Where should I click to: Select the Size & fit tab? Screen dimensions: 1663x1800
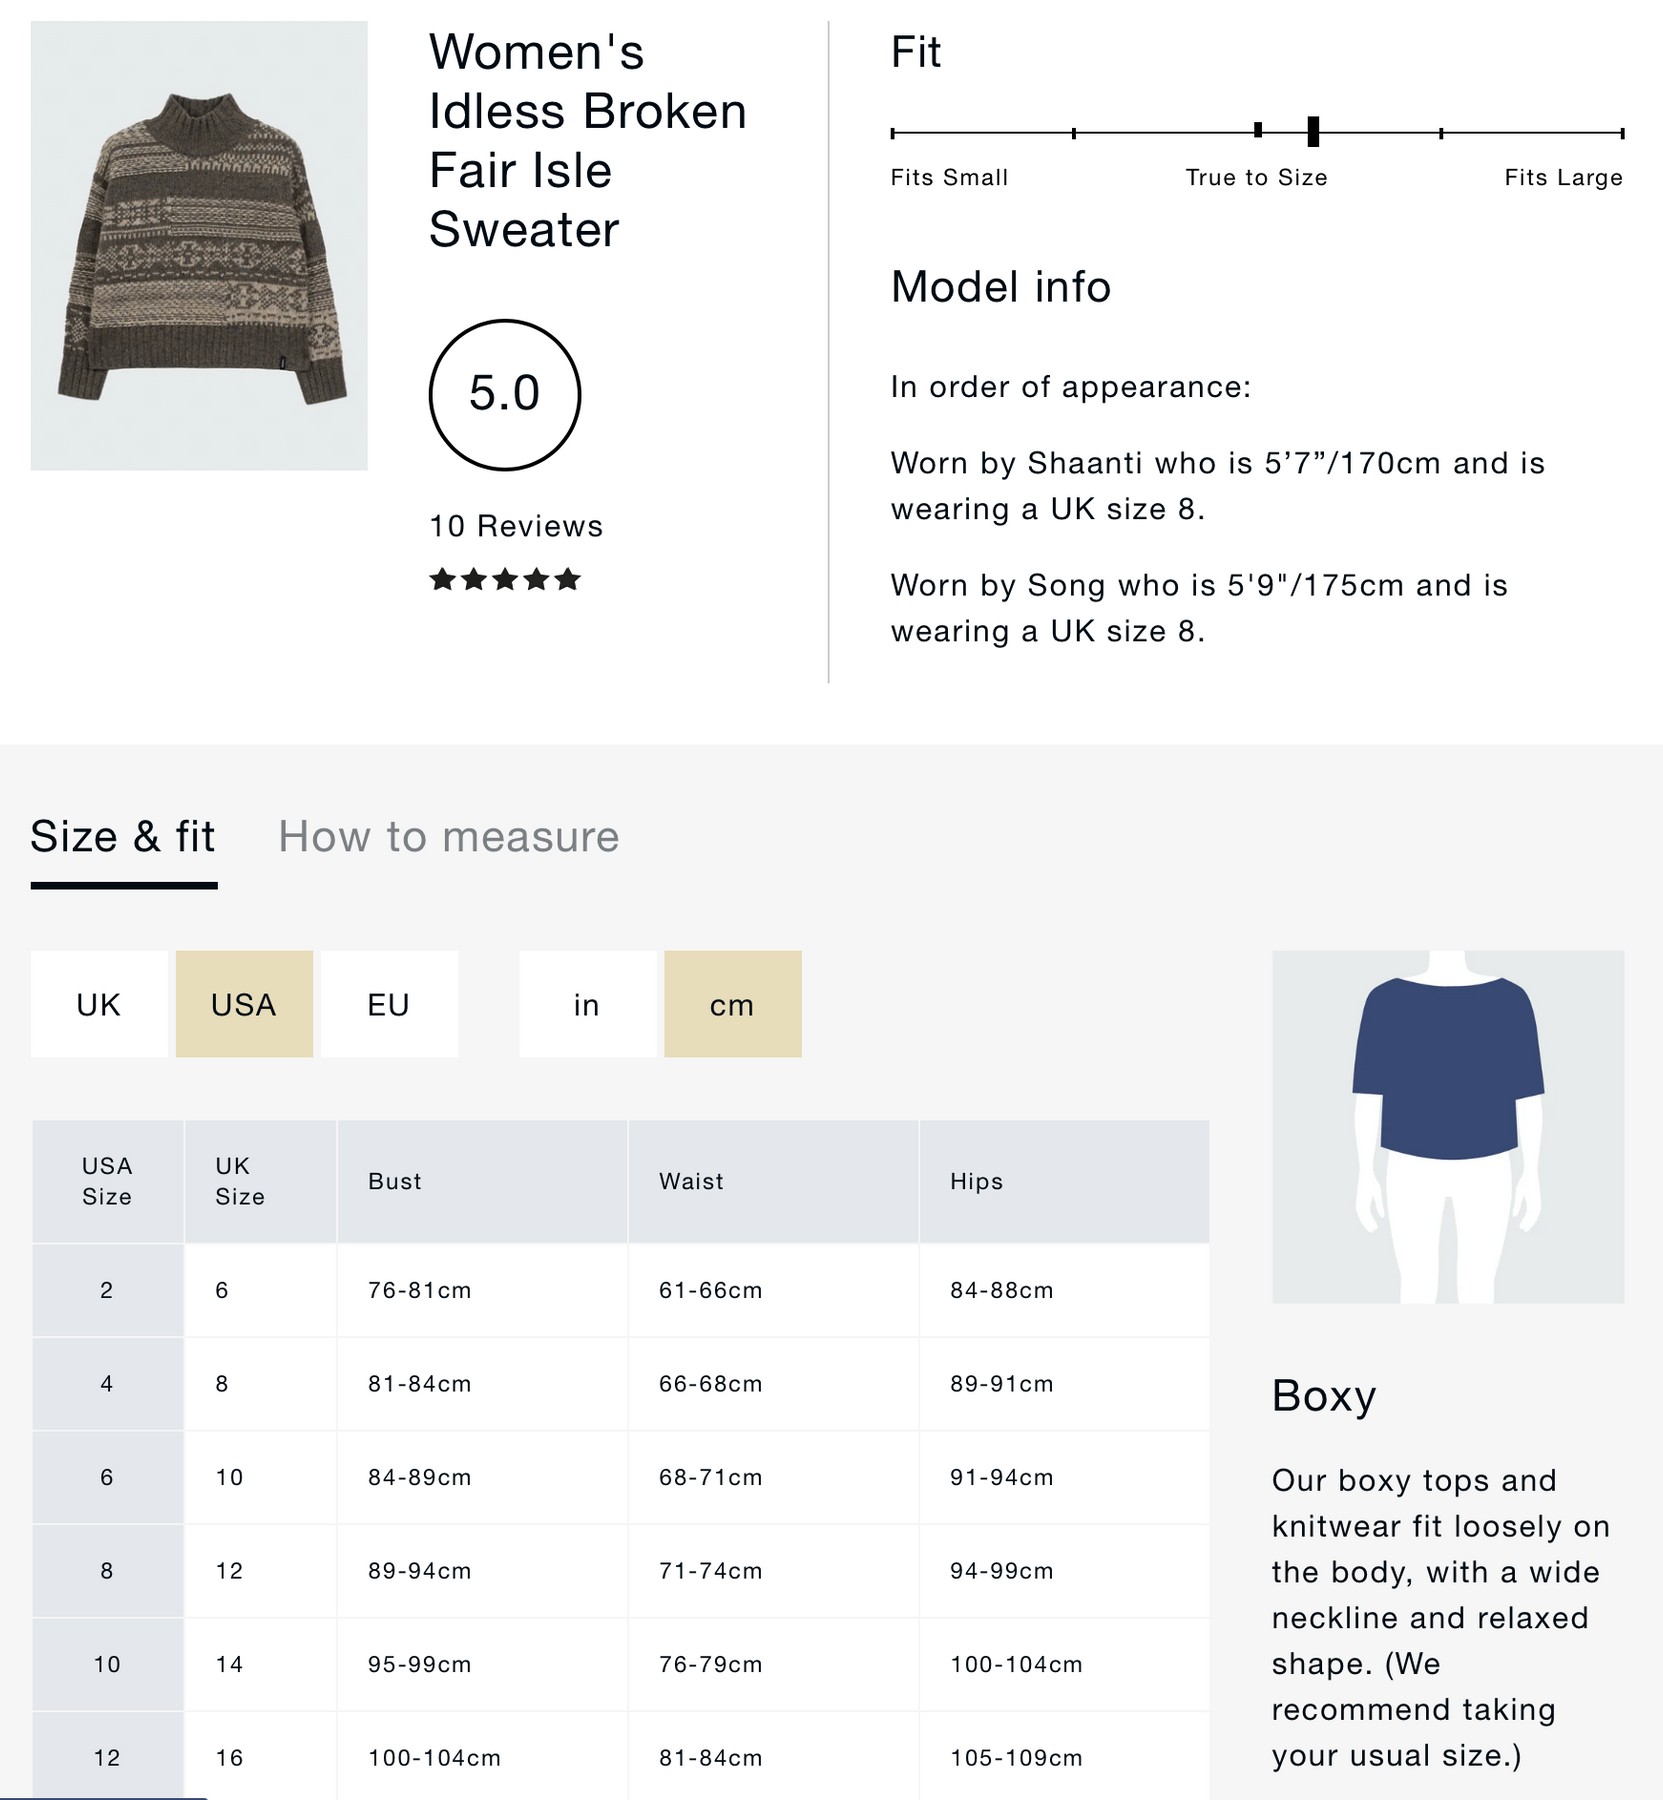pos(123,837)
